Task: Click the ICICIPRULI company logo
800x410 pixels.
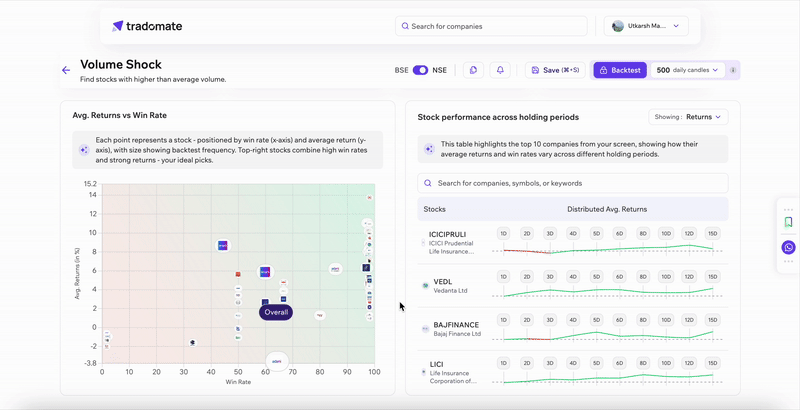Action: [423, 243]
